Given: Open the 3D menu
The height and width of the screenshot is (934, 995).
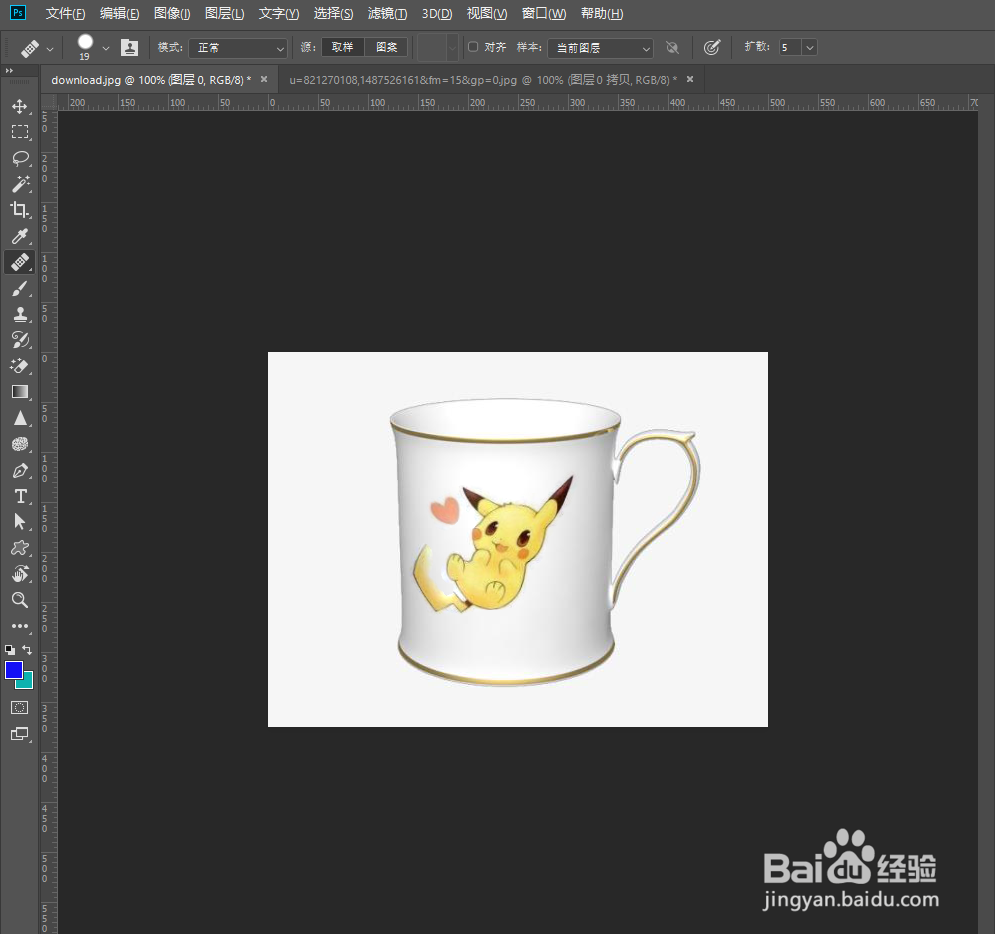Looking at the screenshot, I should coord(437,13).
